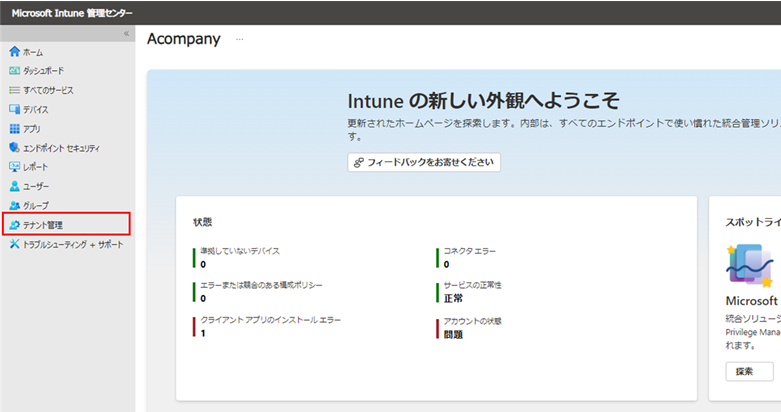This screenshot has height=412, width=781.
Task: Open テナント管理 menu label
Action: [43, 225]
